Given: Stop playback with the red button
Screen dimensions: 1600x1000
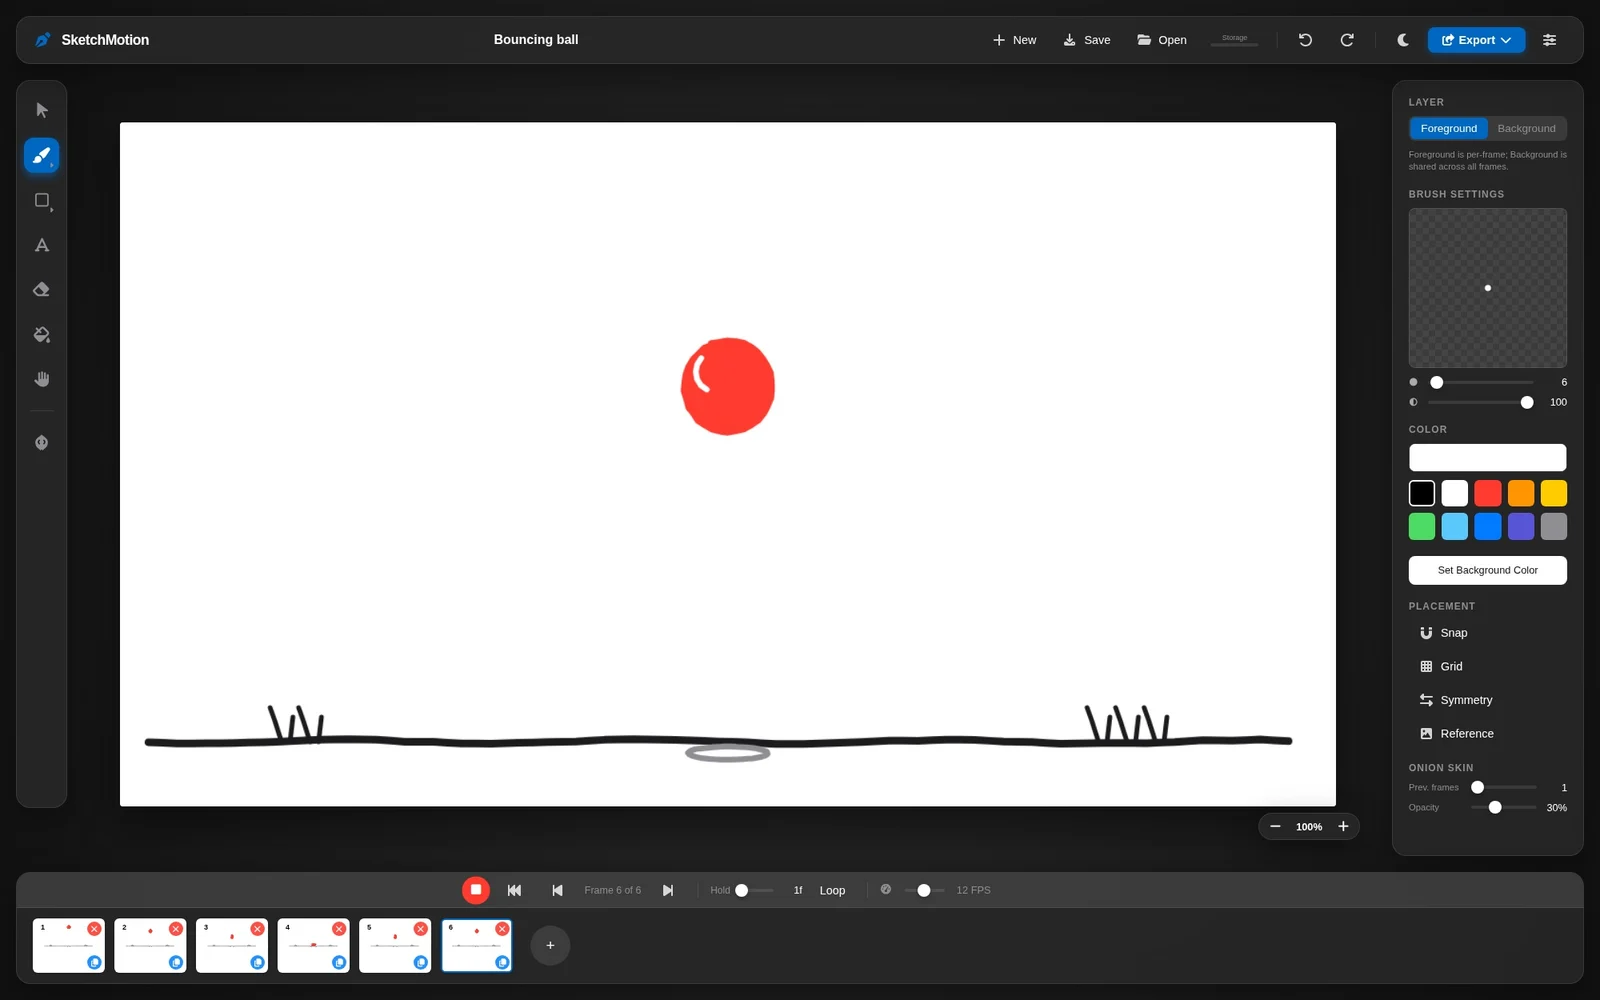Looking at the screenshot, I should (x=476, y=889).
